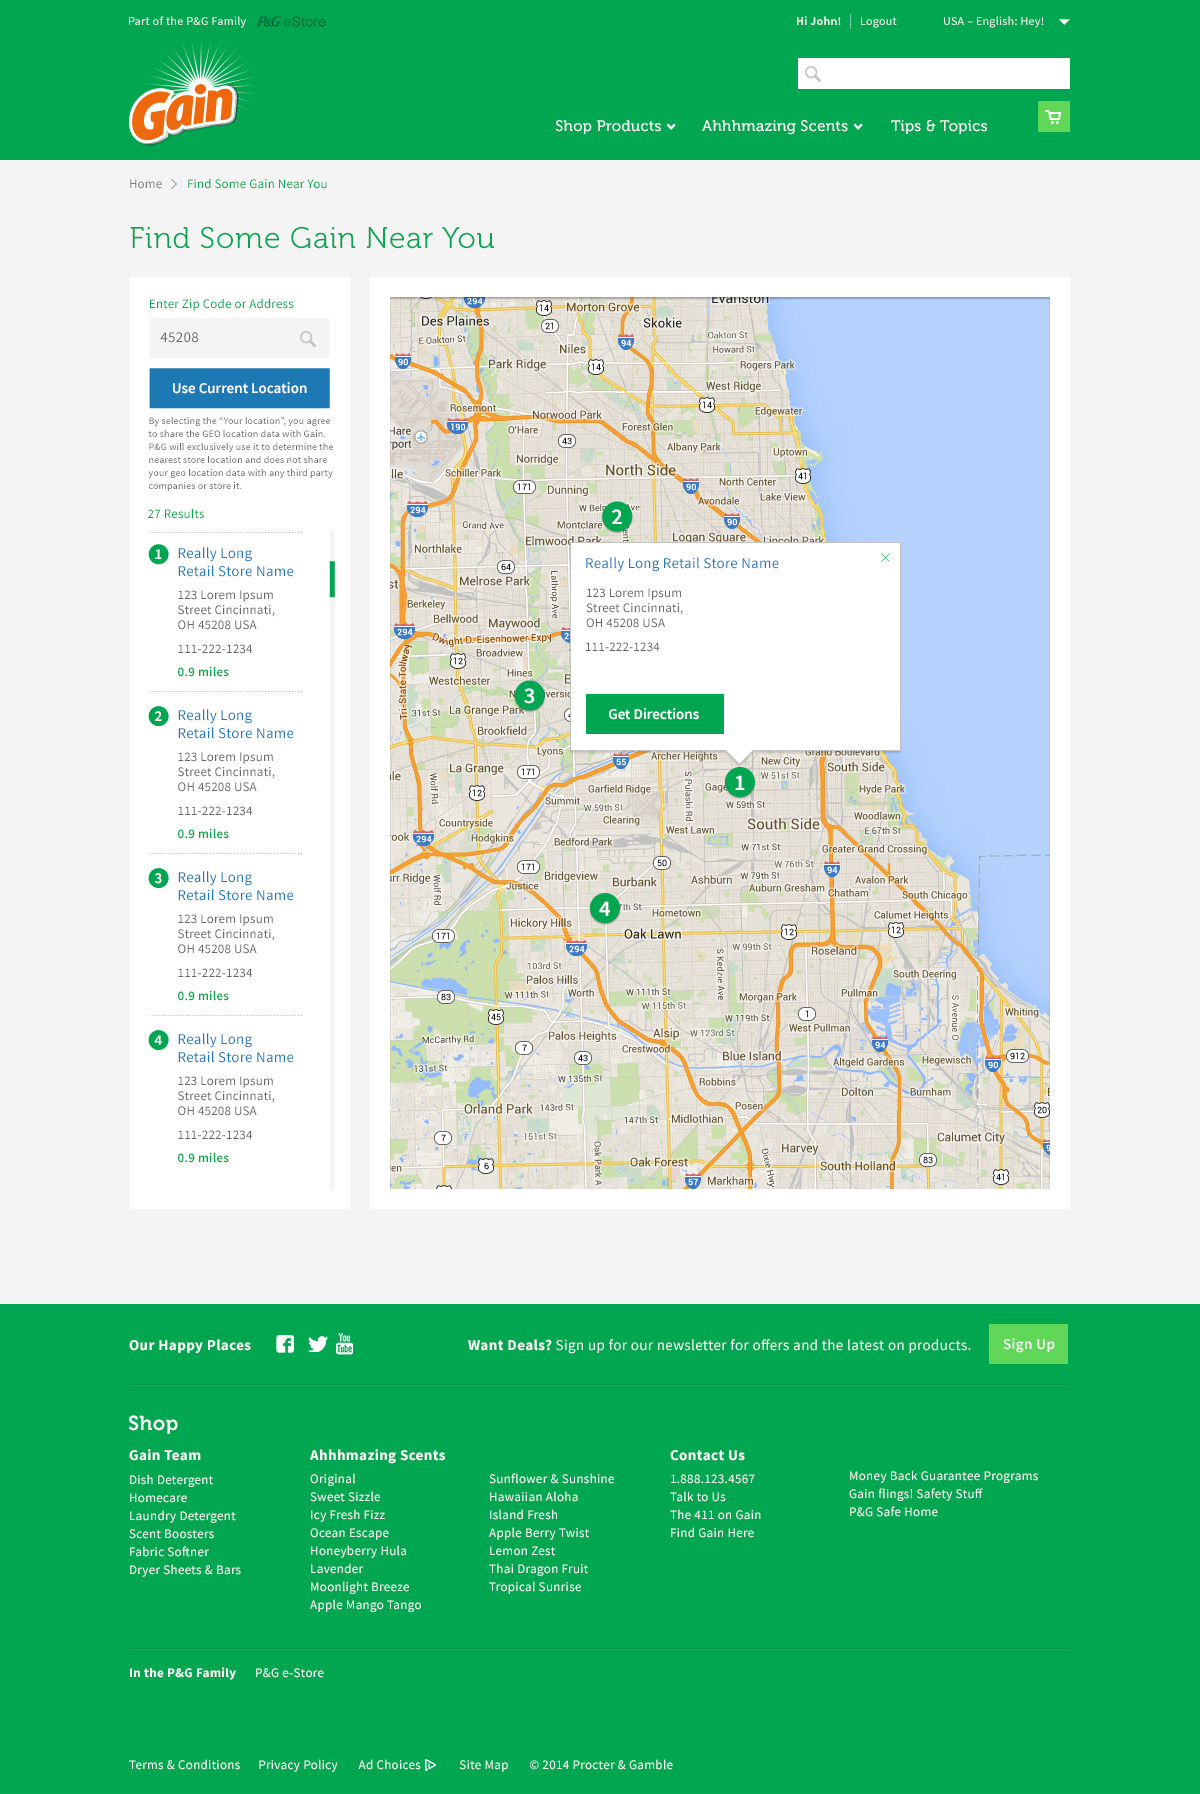The image size is (1200, 1794).
Task: Click the Find Some Gain Near You breadcrumb
Action: click(257, 184)
